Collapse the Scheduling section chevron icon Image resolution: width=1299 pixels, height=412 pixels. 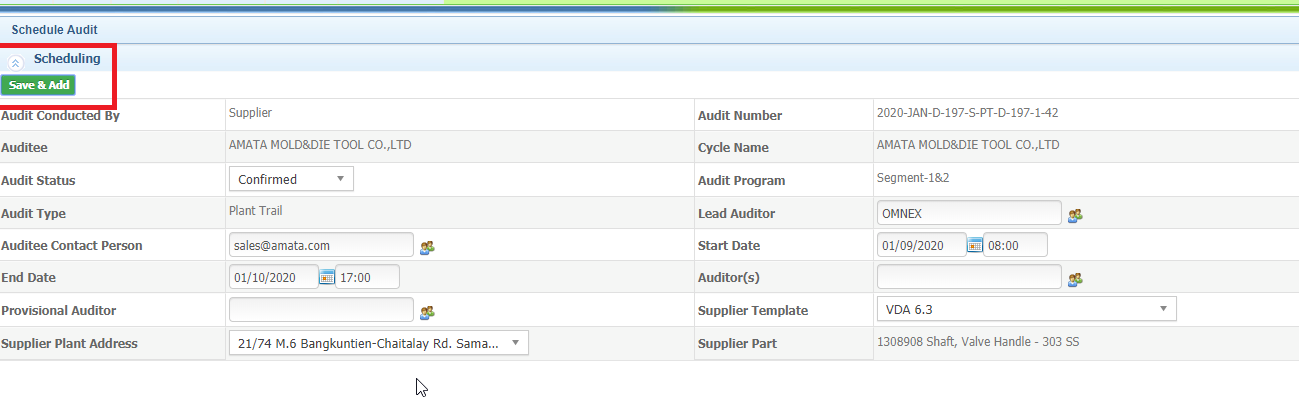click(16, 61)
